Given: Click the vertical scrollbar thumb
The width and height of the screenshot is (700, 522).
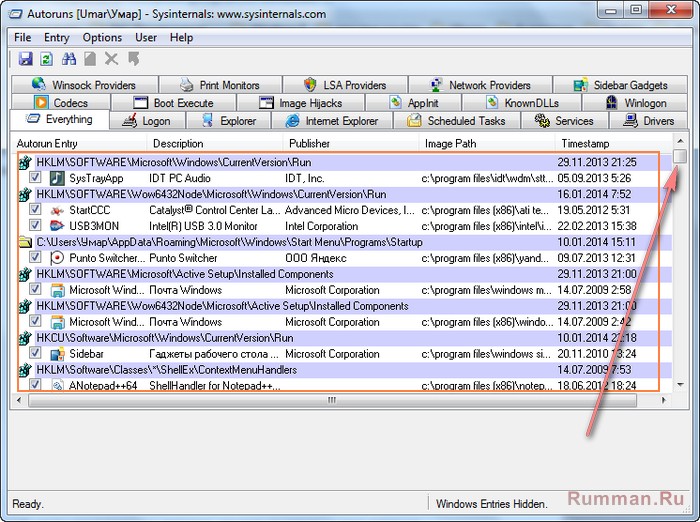Looking at the screenshot, I should point(680,157).
